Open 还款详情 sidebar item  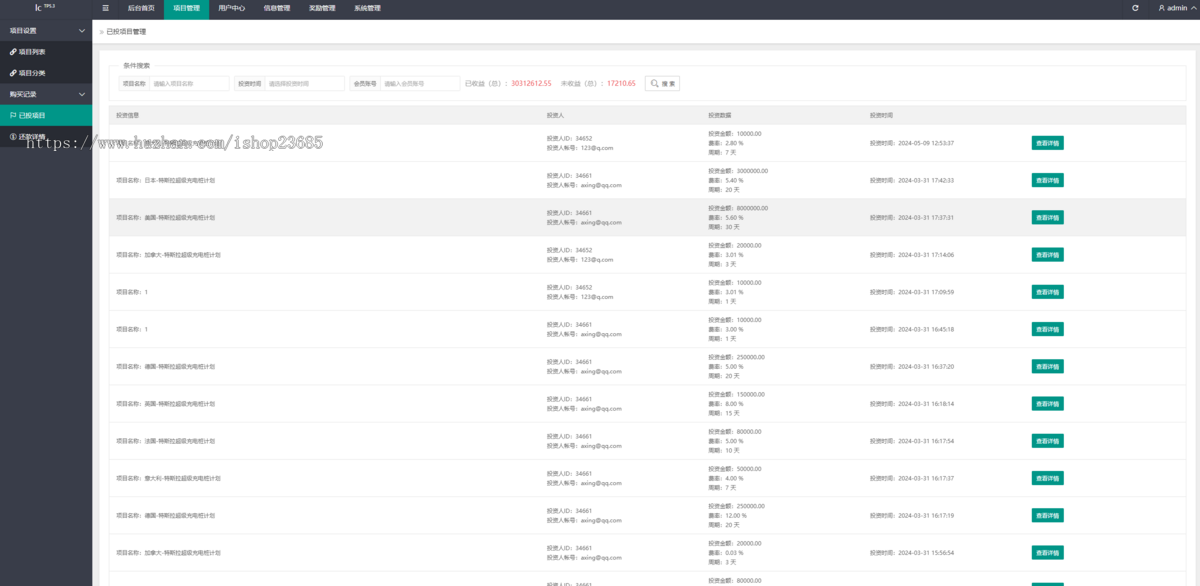pos(46,136)
